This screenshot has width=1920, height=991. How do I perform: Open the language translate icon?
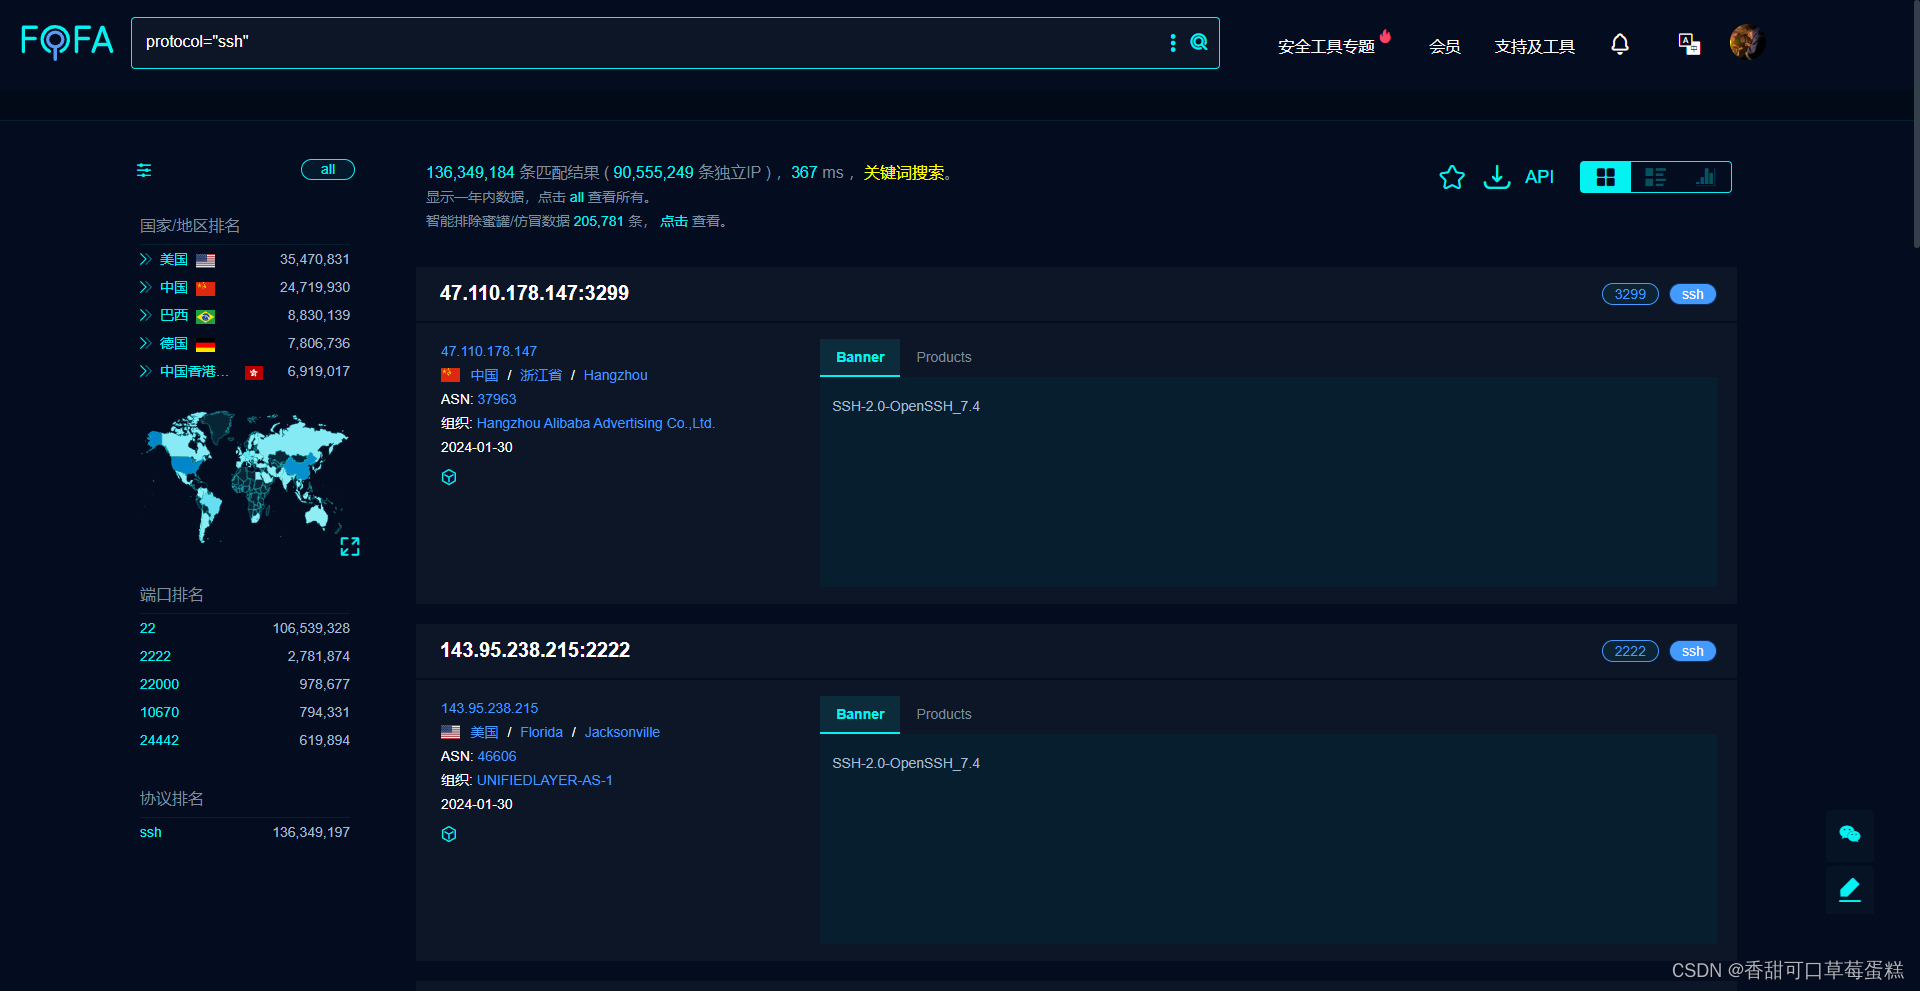(x=1689, y=44)
